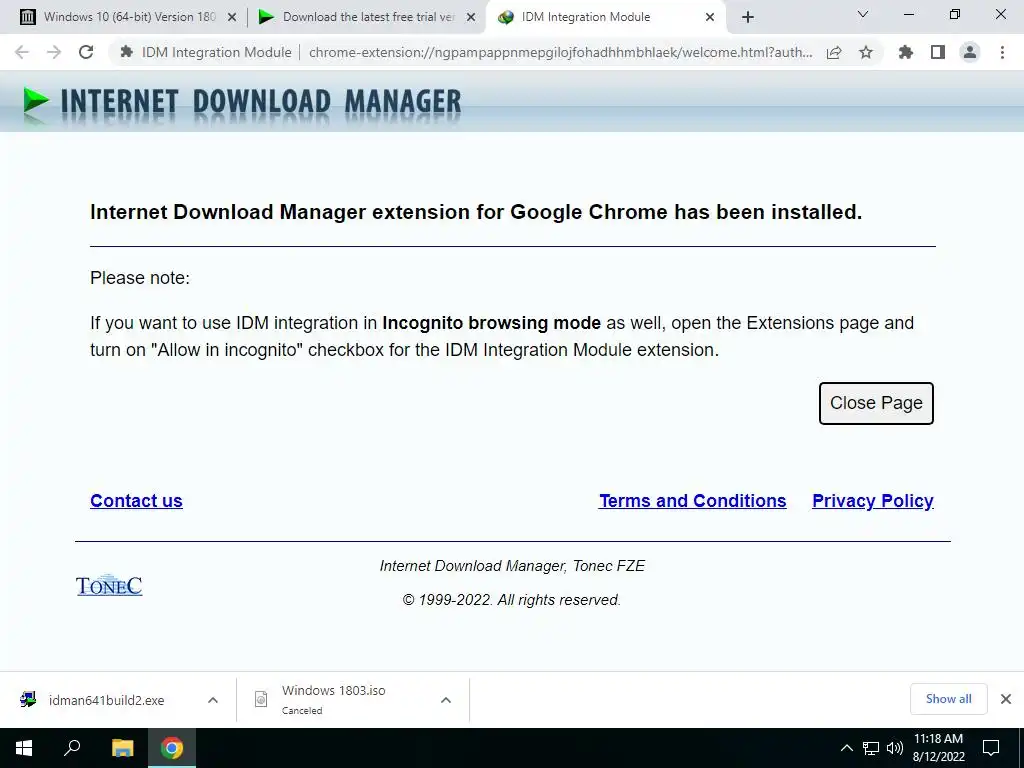Open the Terms and Conditions link
This screenshot has height=768, width=1024.
[x=692, y=501]
